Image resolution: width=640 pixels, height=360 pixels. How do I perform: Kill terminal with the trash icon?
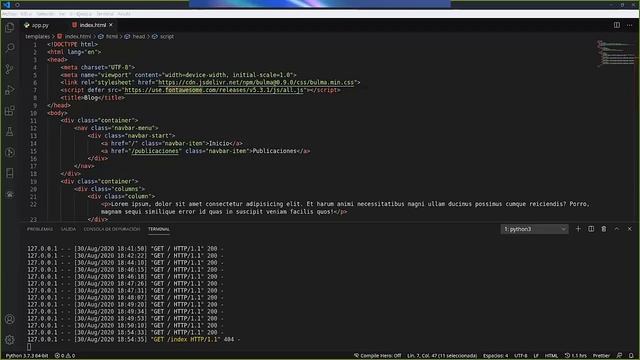click(x=604, y=229)
